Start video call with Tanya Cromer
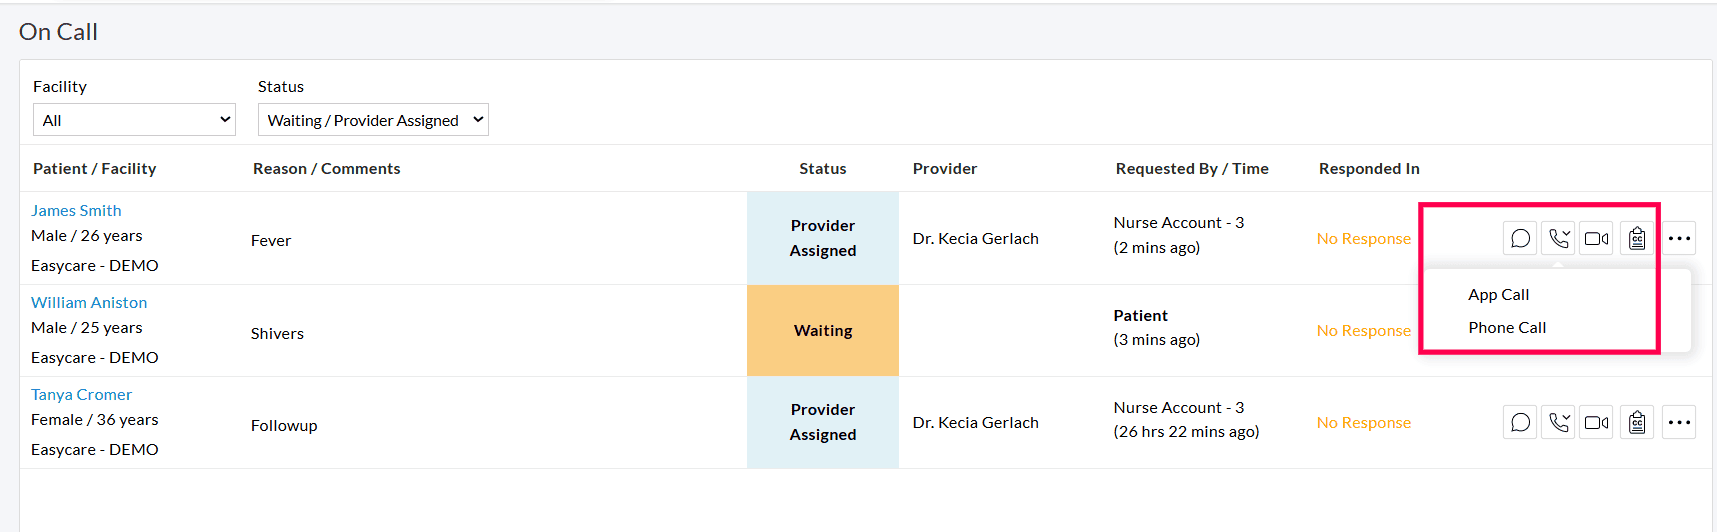Screen dimensions: 1717x532 tap(1596, 422)
